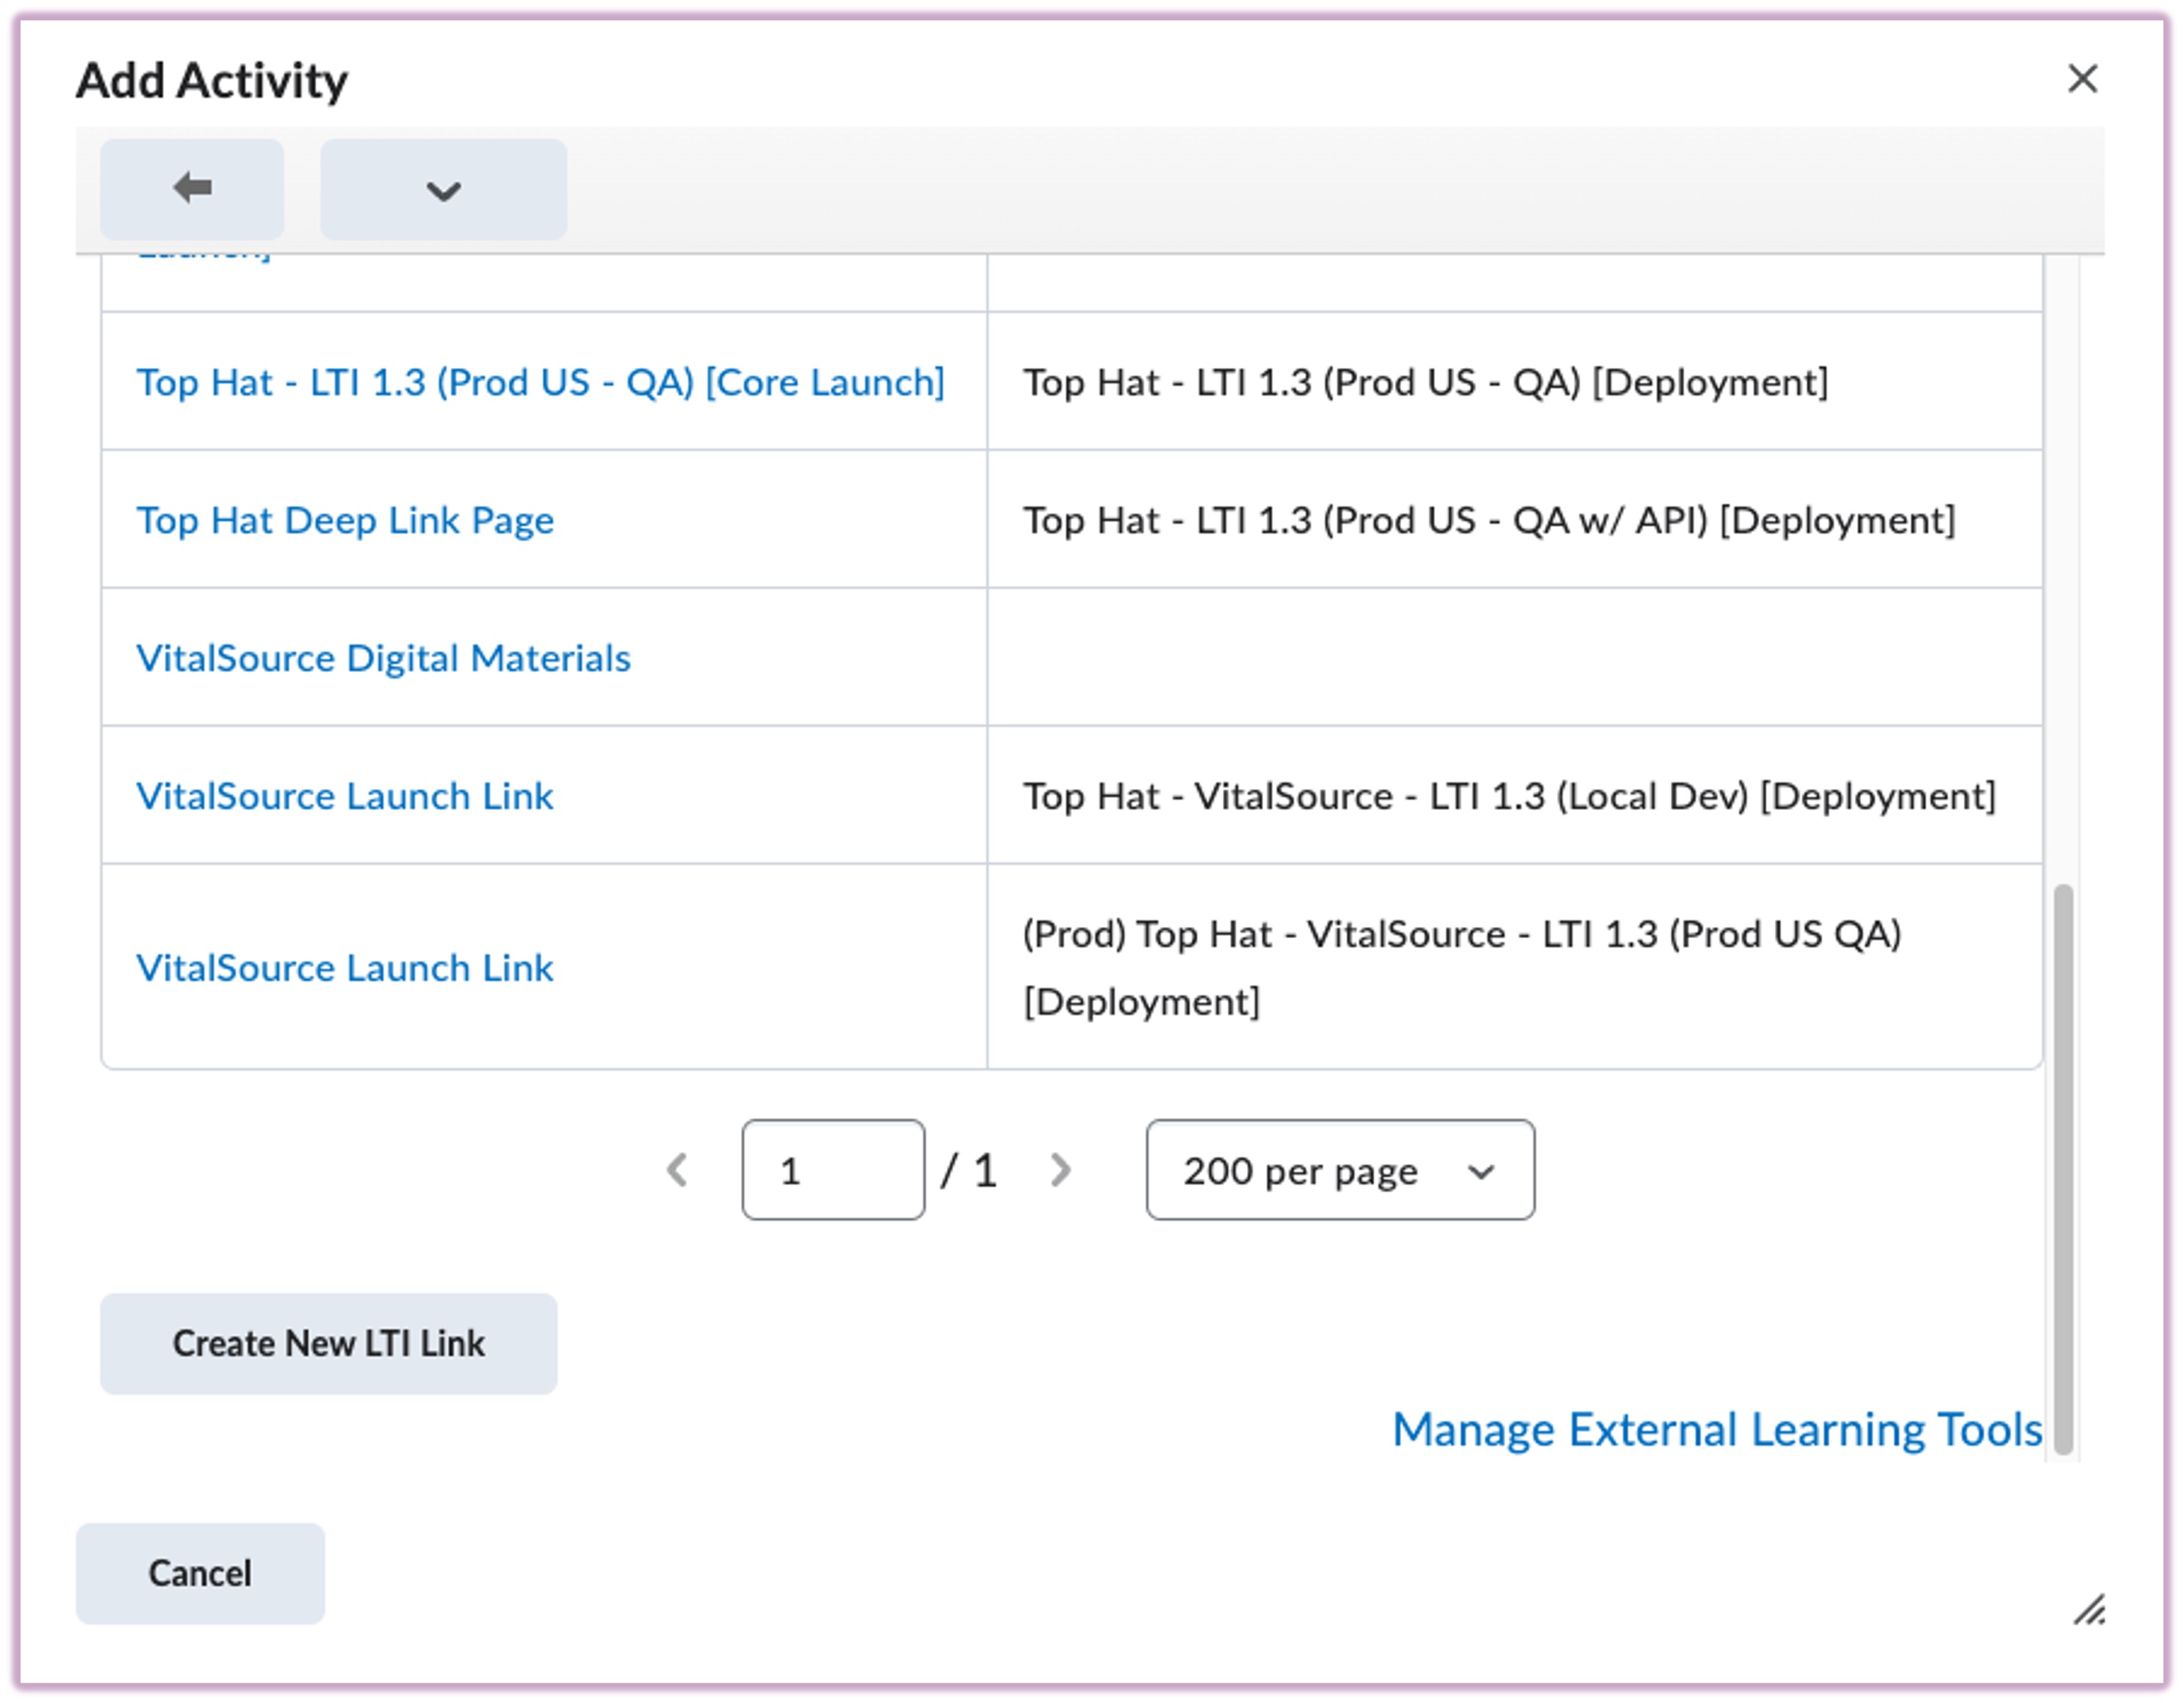Open the chevron dropdown in the toolbar
This screenshot has width=2184, height=1703.
tap(443, 189)
